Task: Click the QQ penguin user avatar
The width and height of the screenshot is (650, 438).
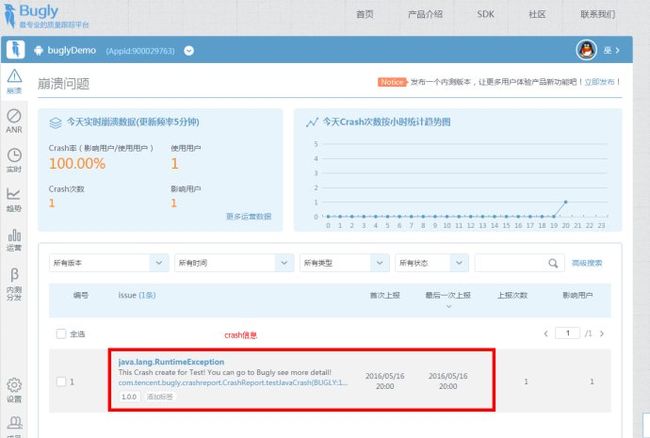Action: pos(587,50)
